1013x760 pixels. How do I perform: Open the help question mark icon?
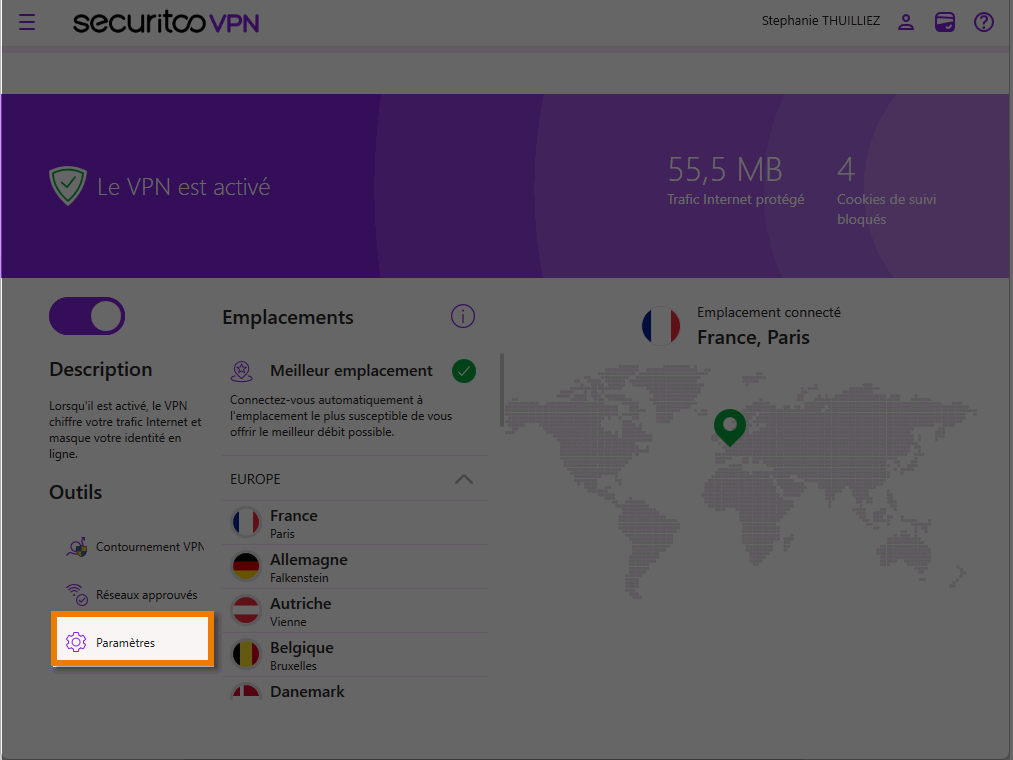[983, 23]
